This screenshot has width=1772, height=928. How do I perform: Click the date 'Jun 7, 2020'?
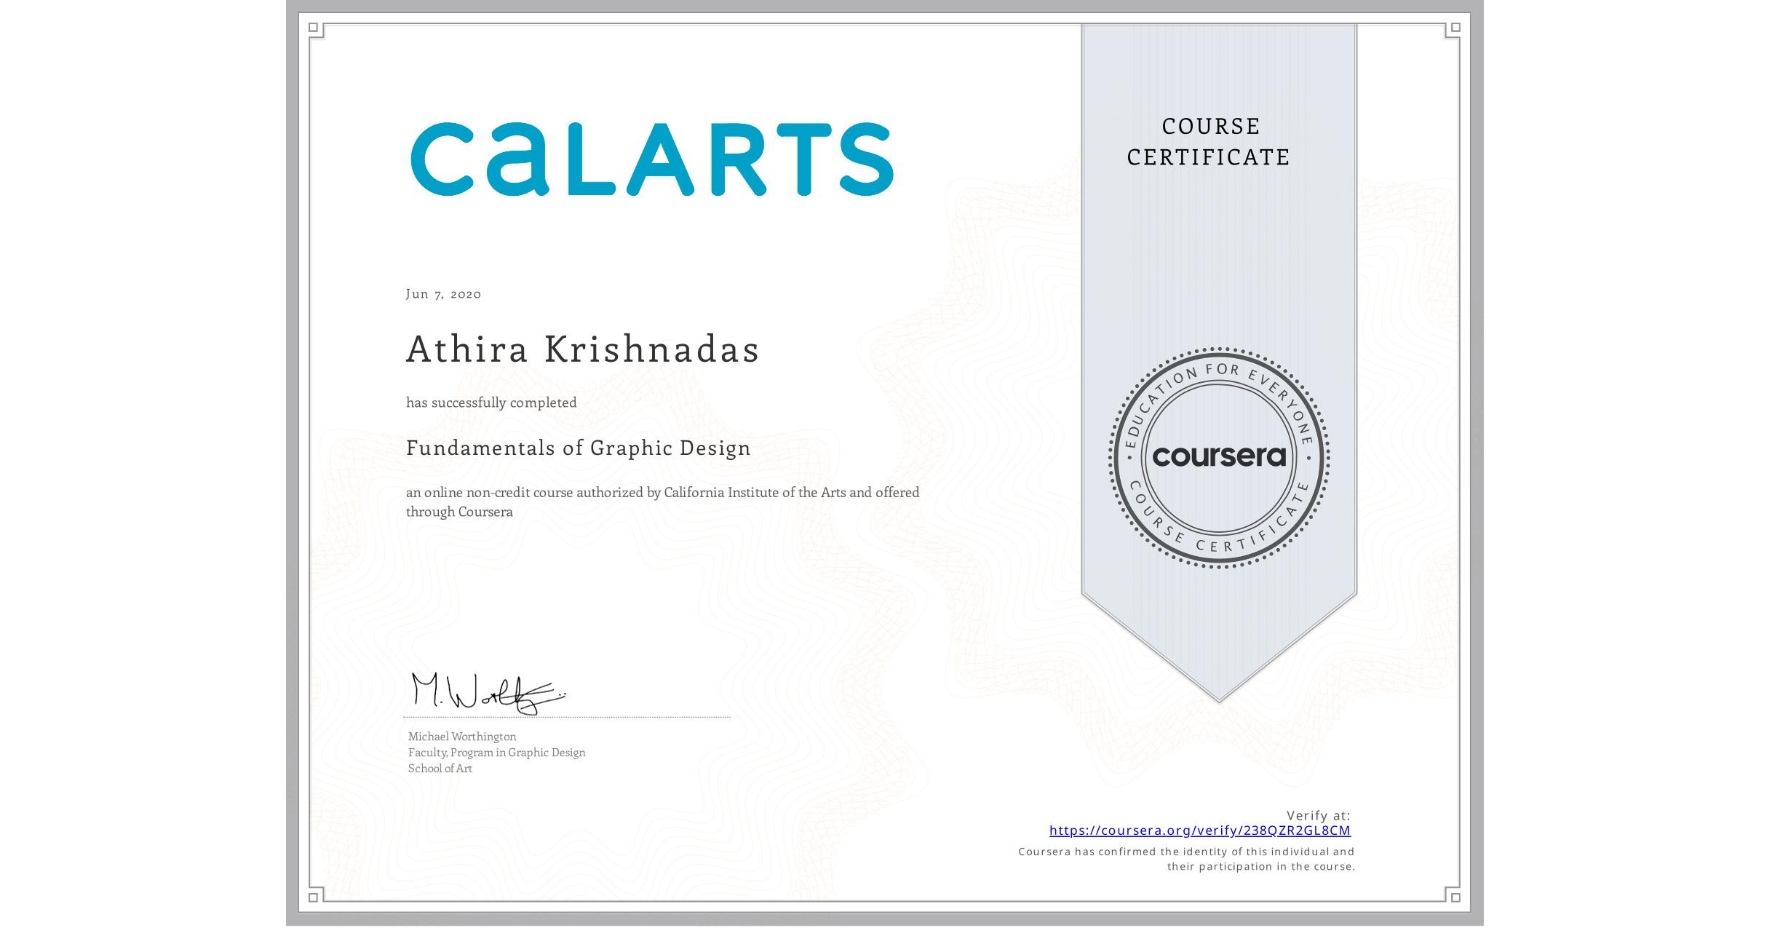coord(442,294)
